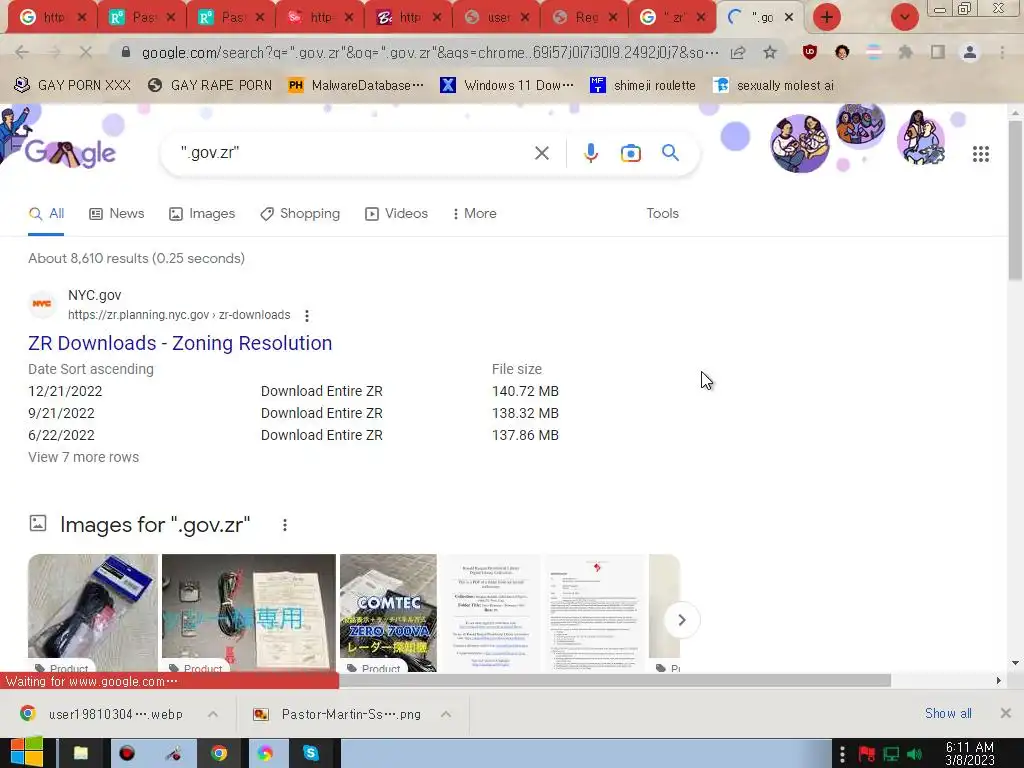The width and height of the screenshot is (1024, 768).
Task: Open the first product image thumbnail
Action: coord(93,613)
